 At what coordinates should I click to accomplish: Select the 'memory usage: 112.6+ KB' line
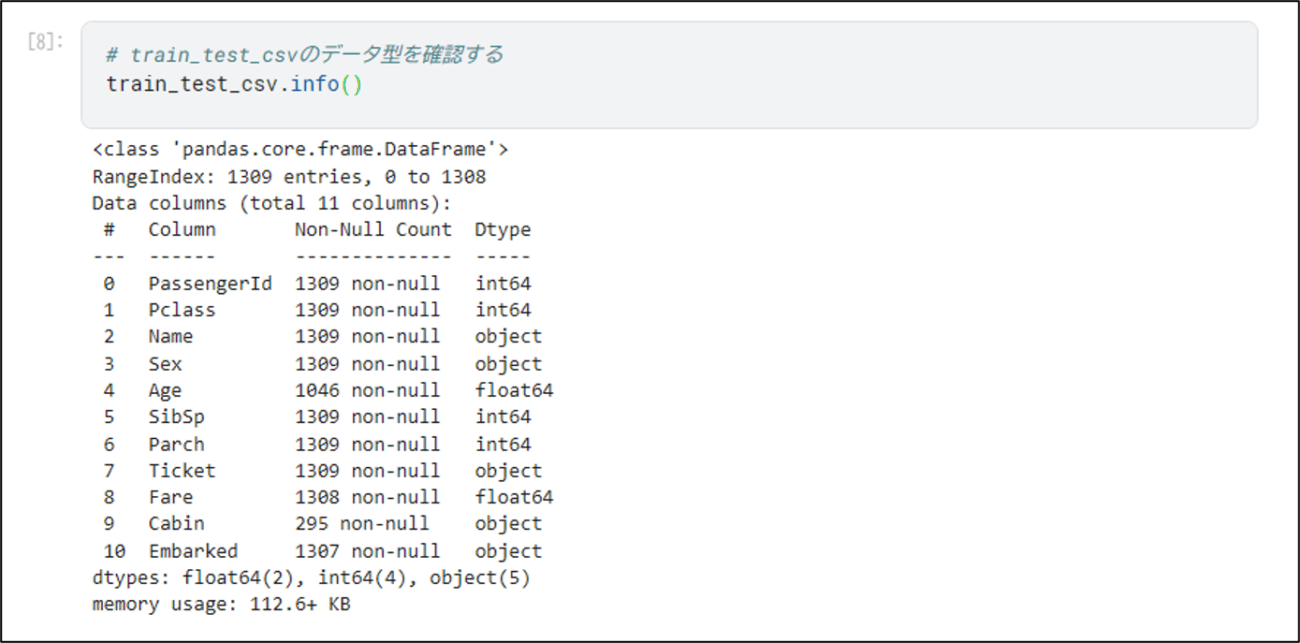tap(221, 605)
